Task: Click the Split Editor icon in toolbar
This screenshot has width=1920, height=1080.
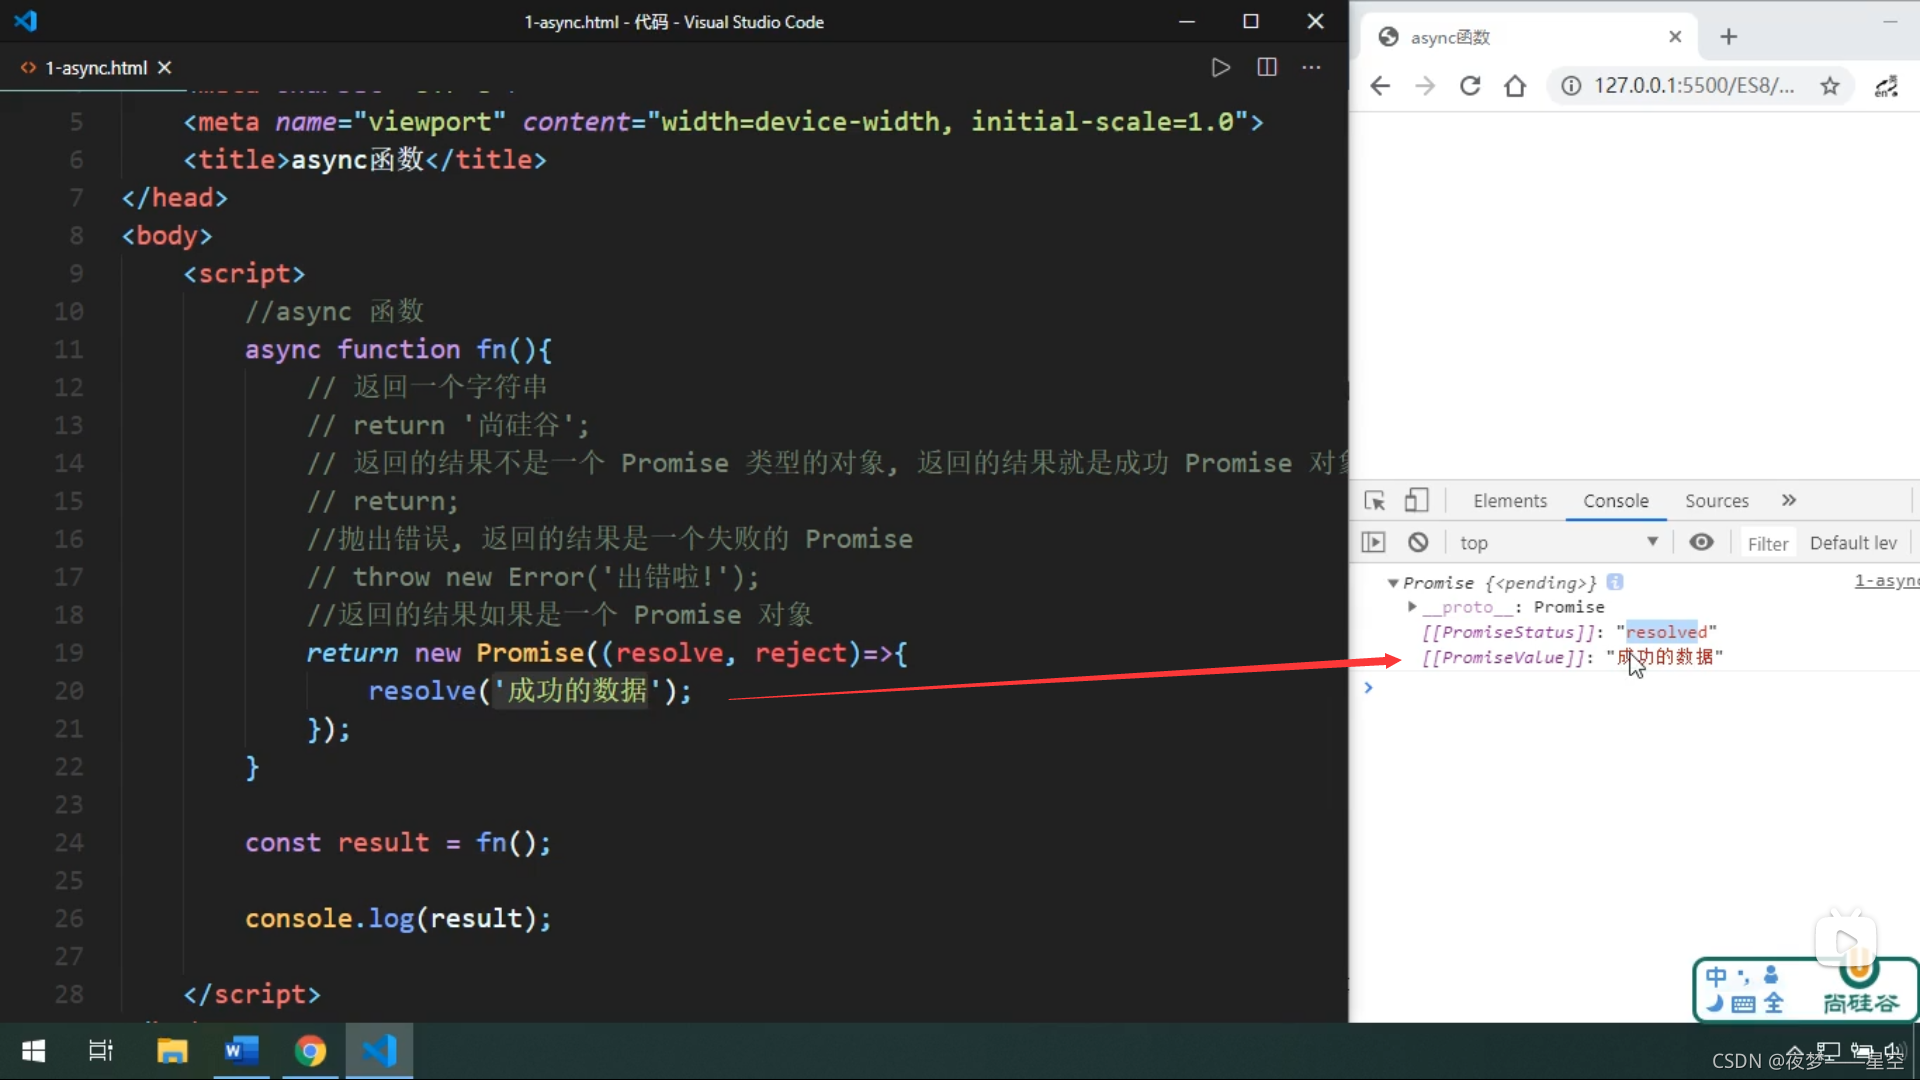Action: [1266, 67]
